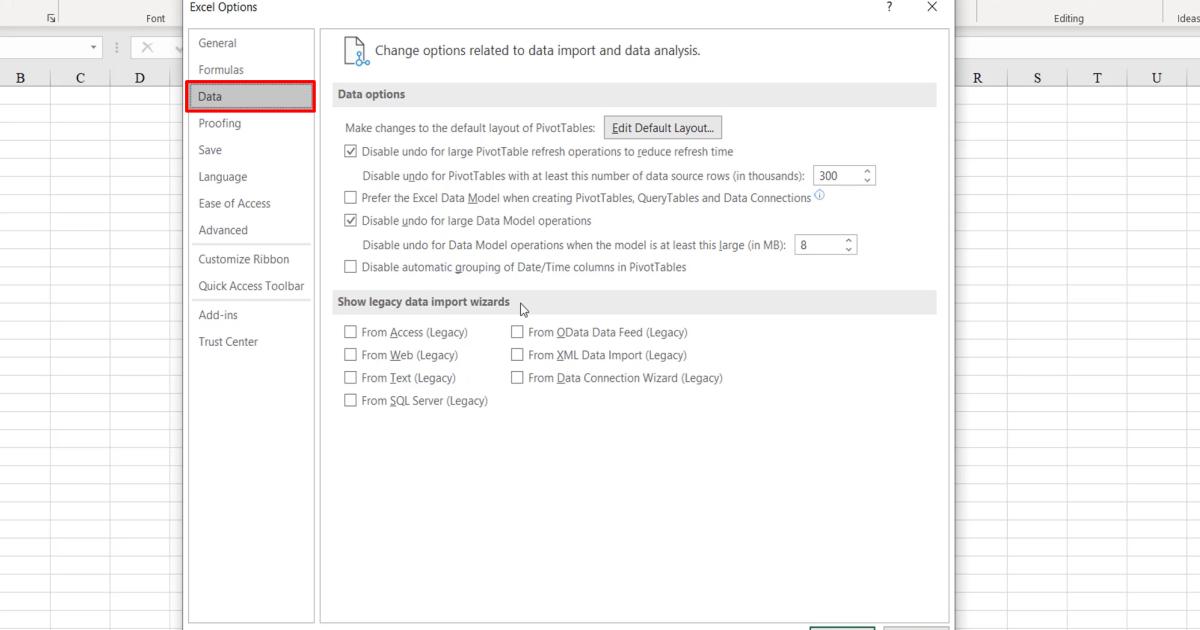
Task: Uncheck Disable undo for large Data Model operations
Action: tap(351, 220)
